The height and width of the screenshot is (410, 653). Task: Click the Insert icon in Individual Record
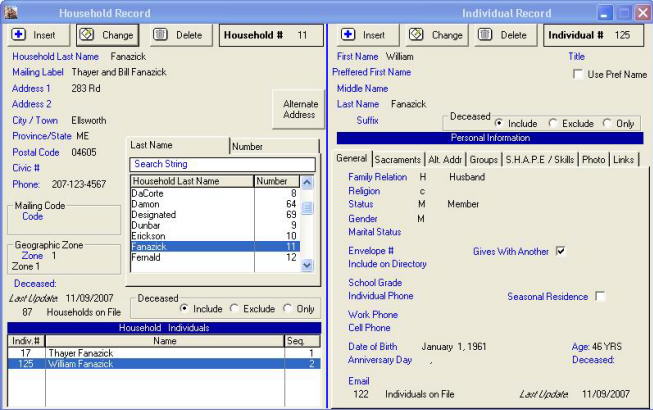coord(348,35)
